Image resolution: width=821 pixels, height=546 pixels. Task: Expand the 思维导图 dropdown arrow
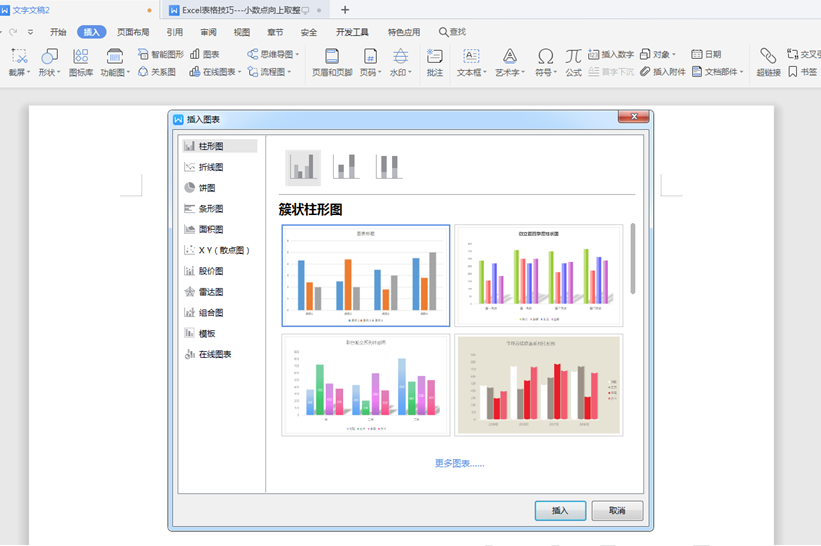[297, 54]
